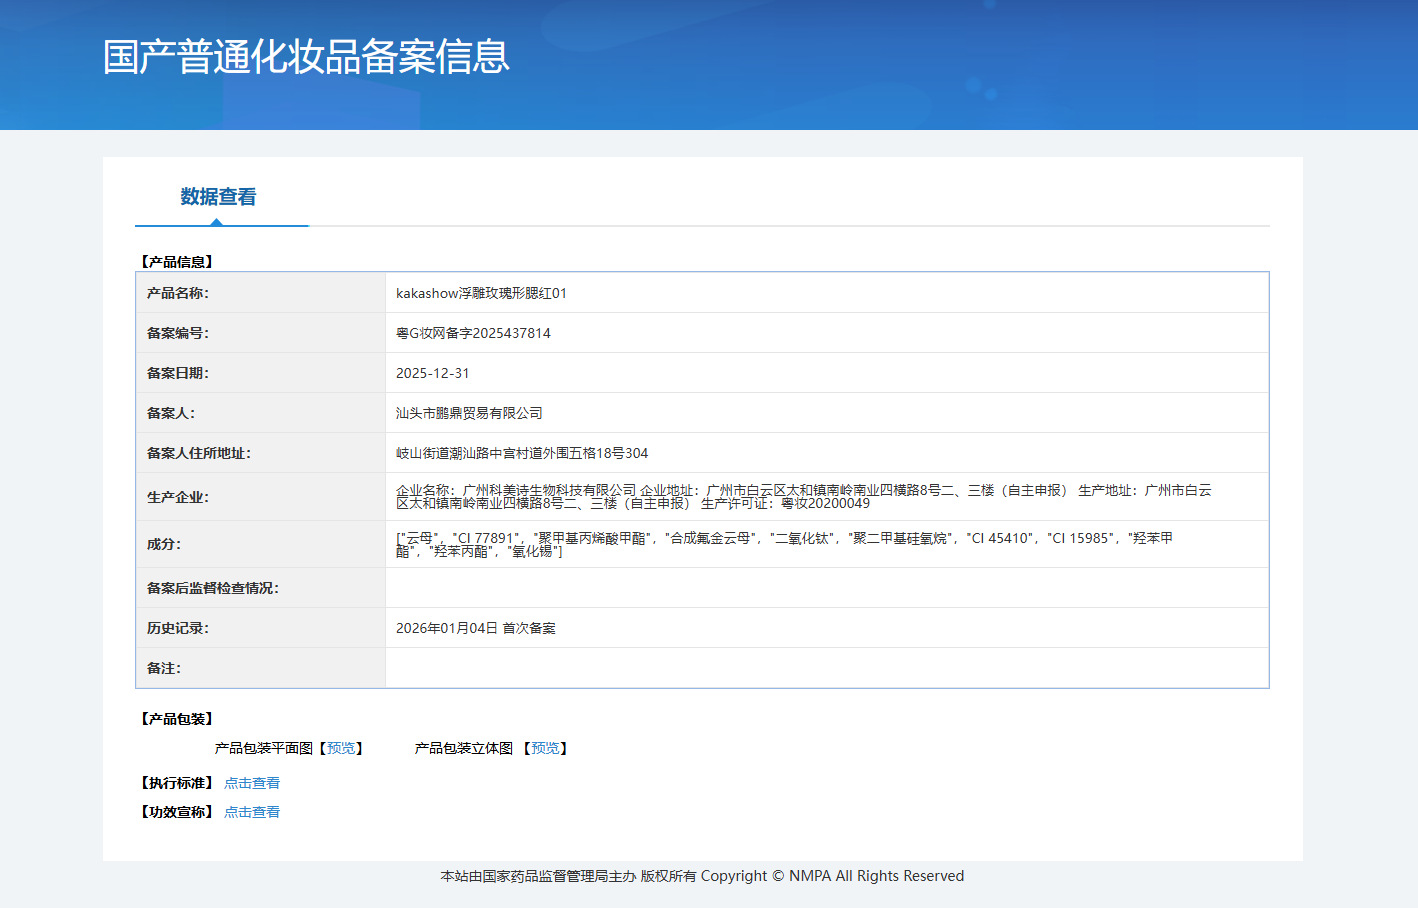
Task: Click the NMPA copyright footer text
Action: click(702, 876)
